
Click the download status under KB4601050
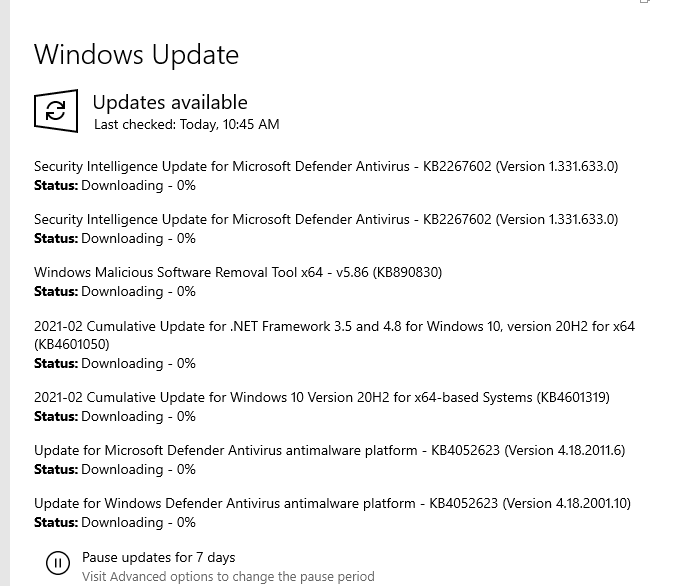pos(115,363)
